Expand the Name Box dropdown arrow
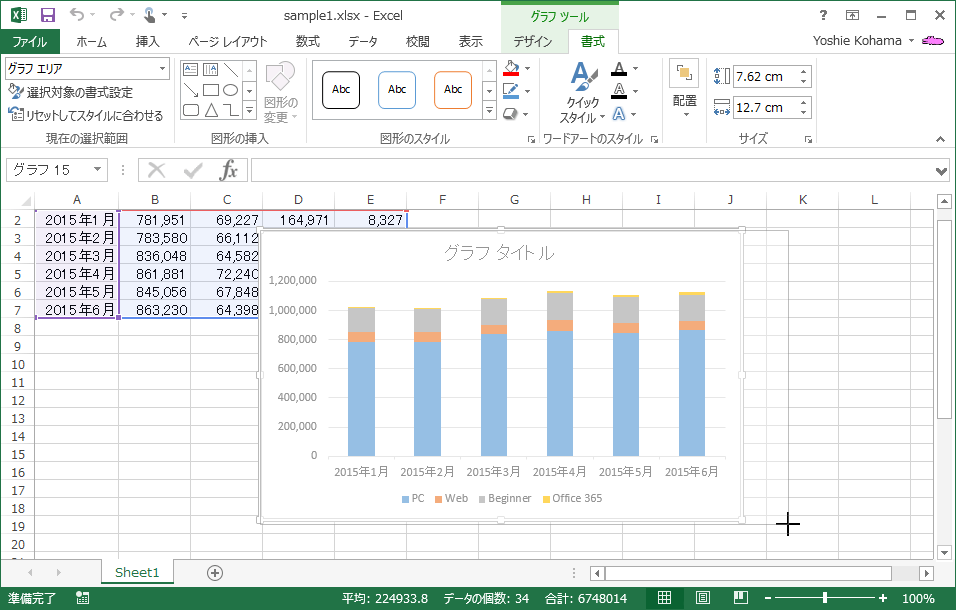 click(x=97, y=170)
